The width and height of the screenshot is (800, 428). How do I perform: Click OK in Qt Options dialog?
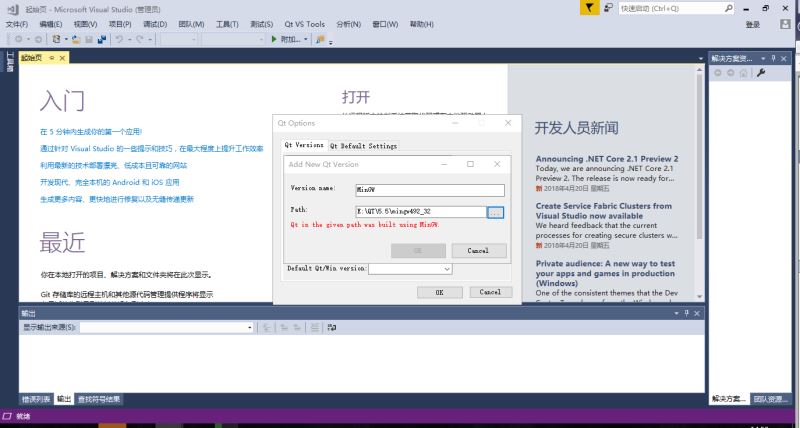(439, 292)
